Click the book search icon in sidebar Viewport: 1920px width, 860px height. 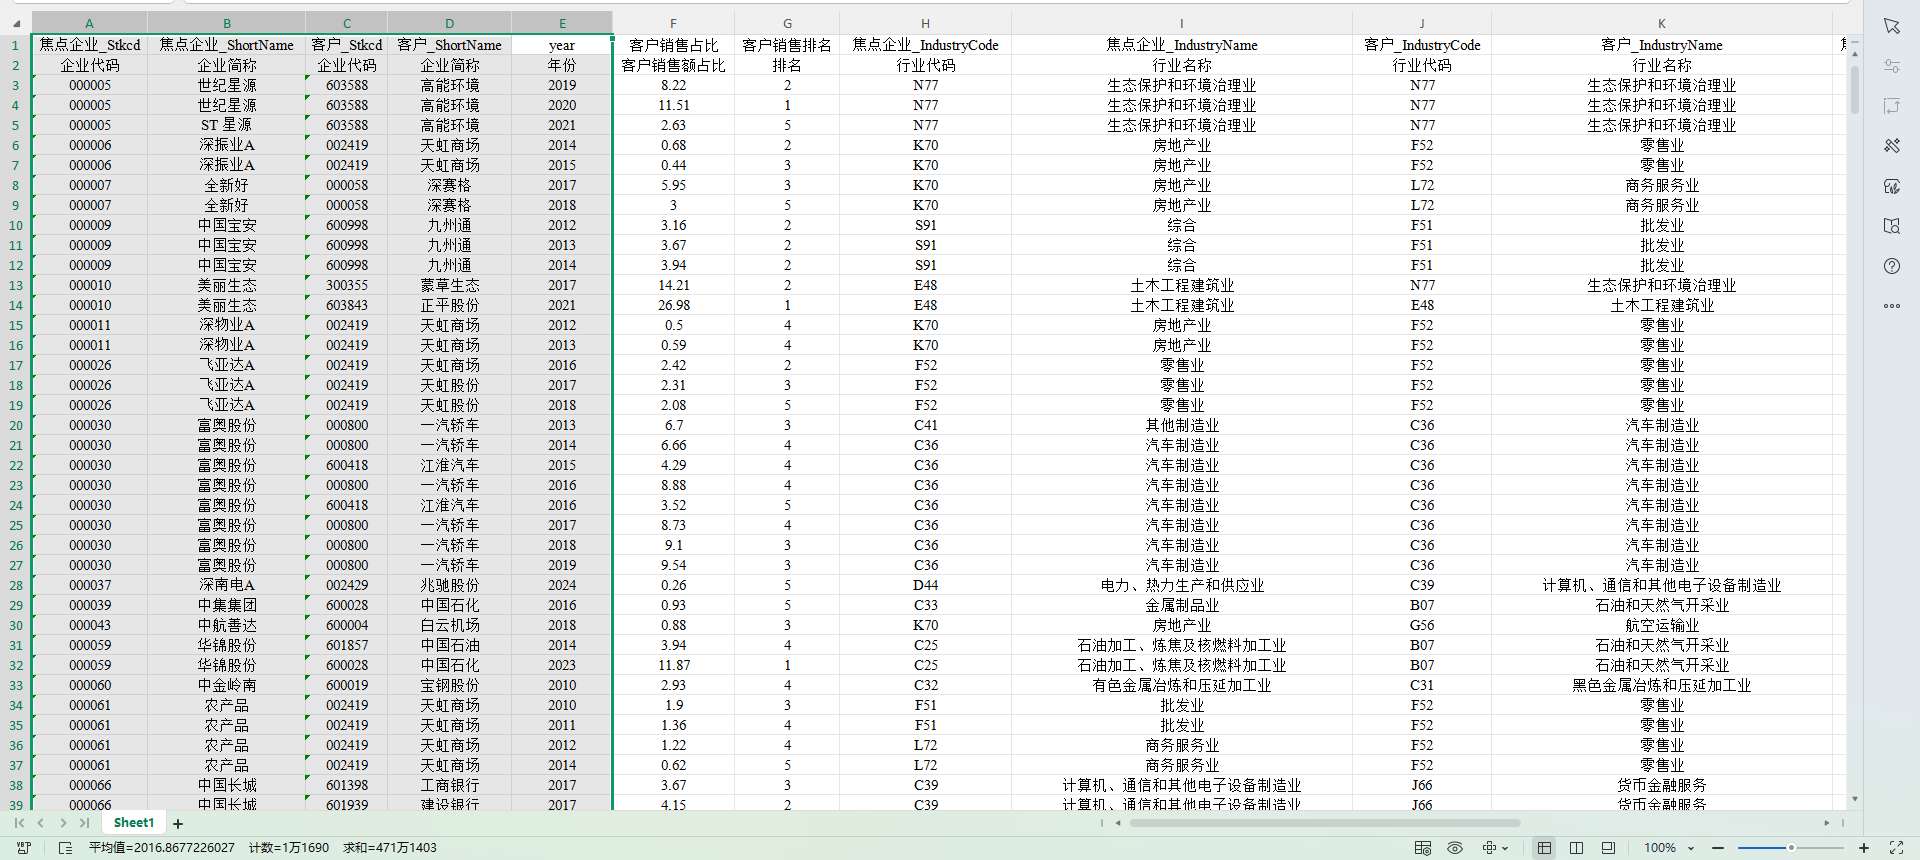(x=1891, y=226)
